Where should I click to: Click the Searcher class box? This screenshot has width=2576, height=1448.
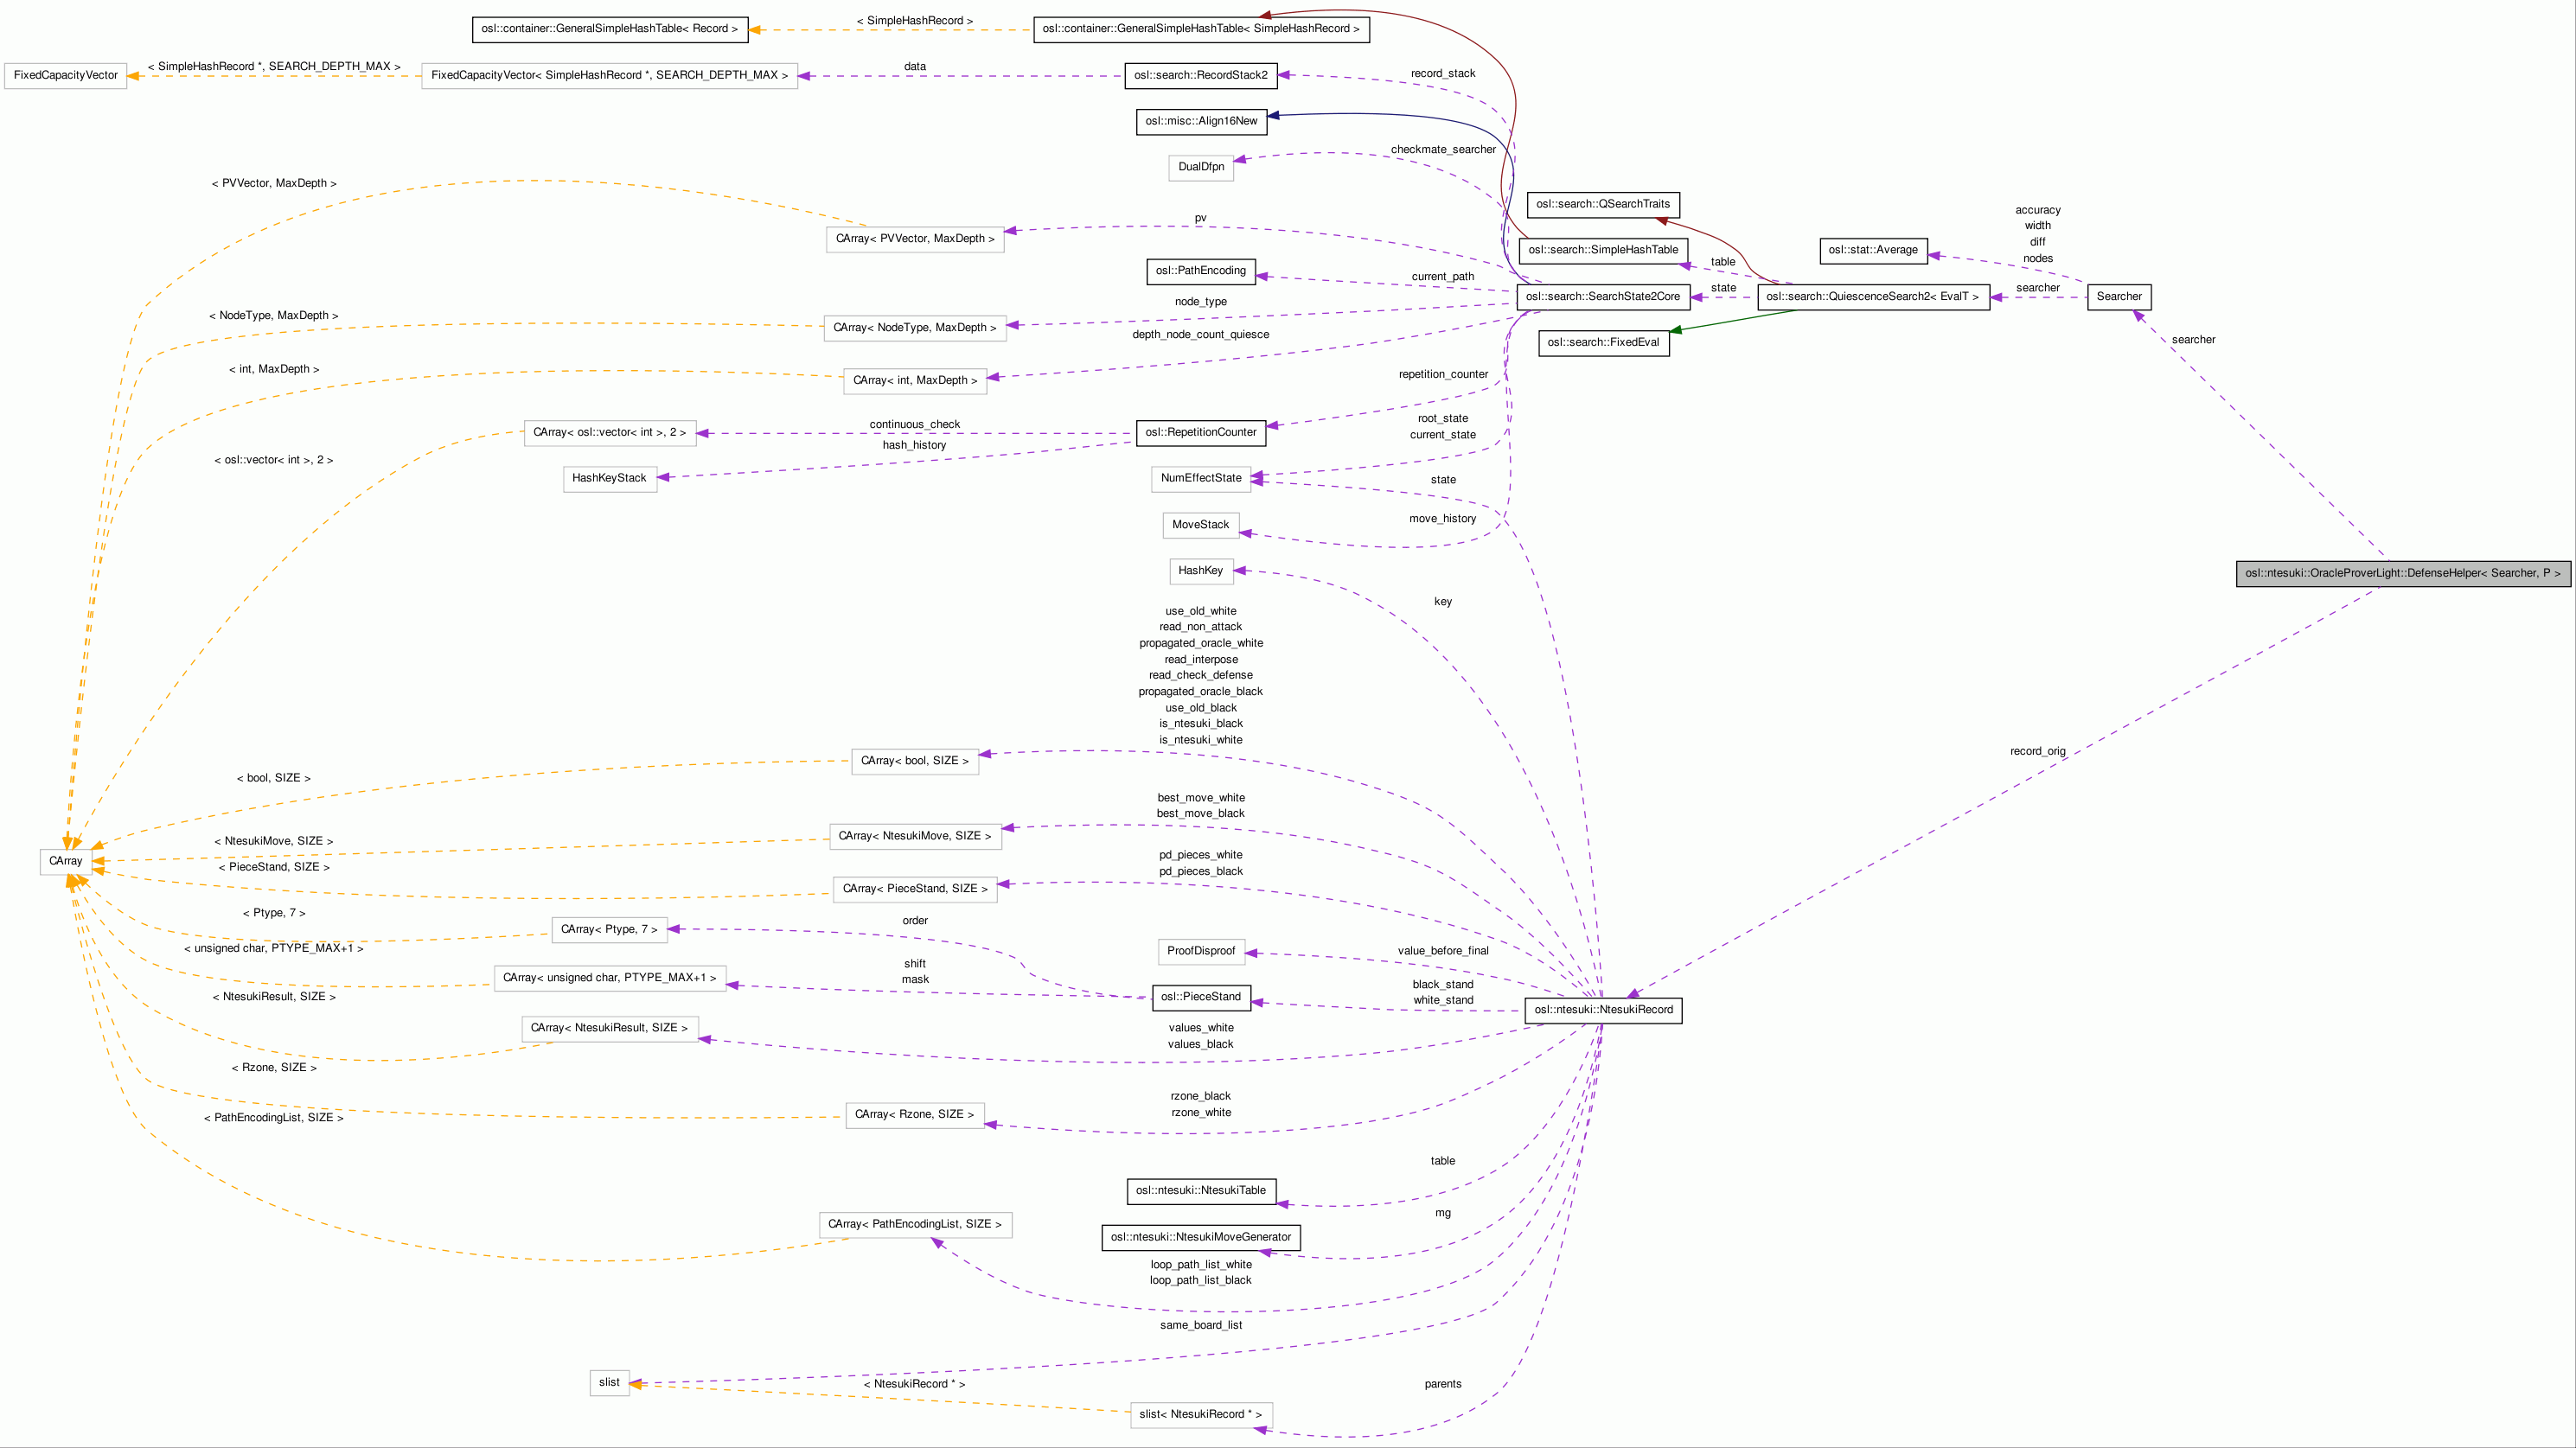click(x=2118, y=297)
